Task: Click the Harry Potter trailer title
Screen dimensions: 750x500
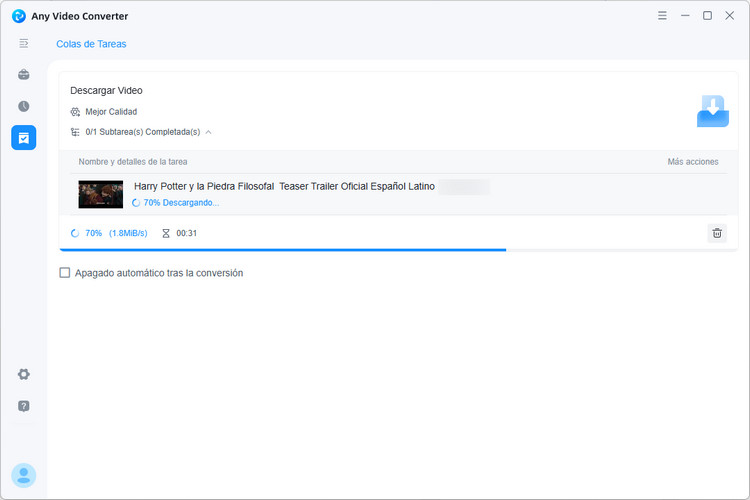Action: (x=284, y=187)
